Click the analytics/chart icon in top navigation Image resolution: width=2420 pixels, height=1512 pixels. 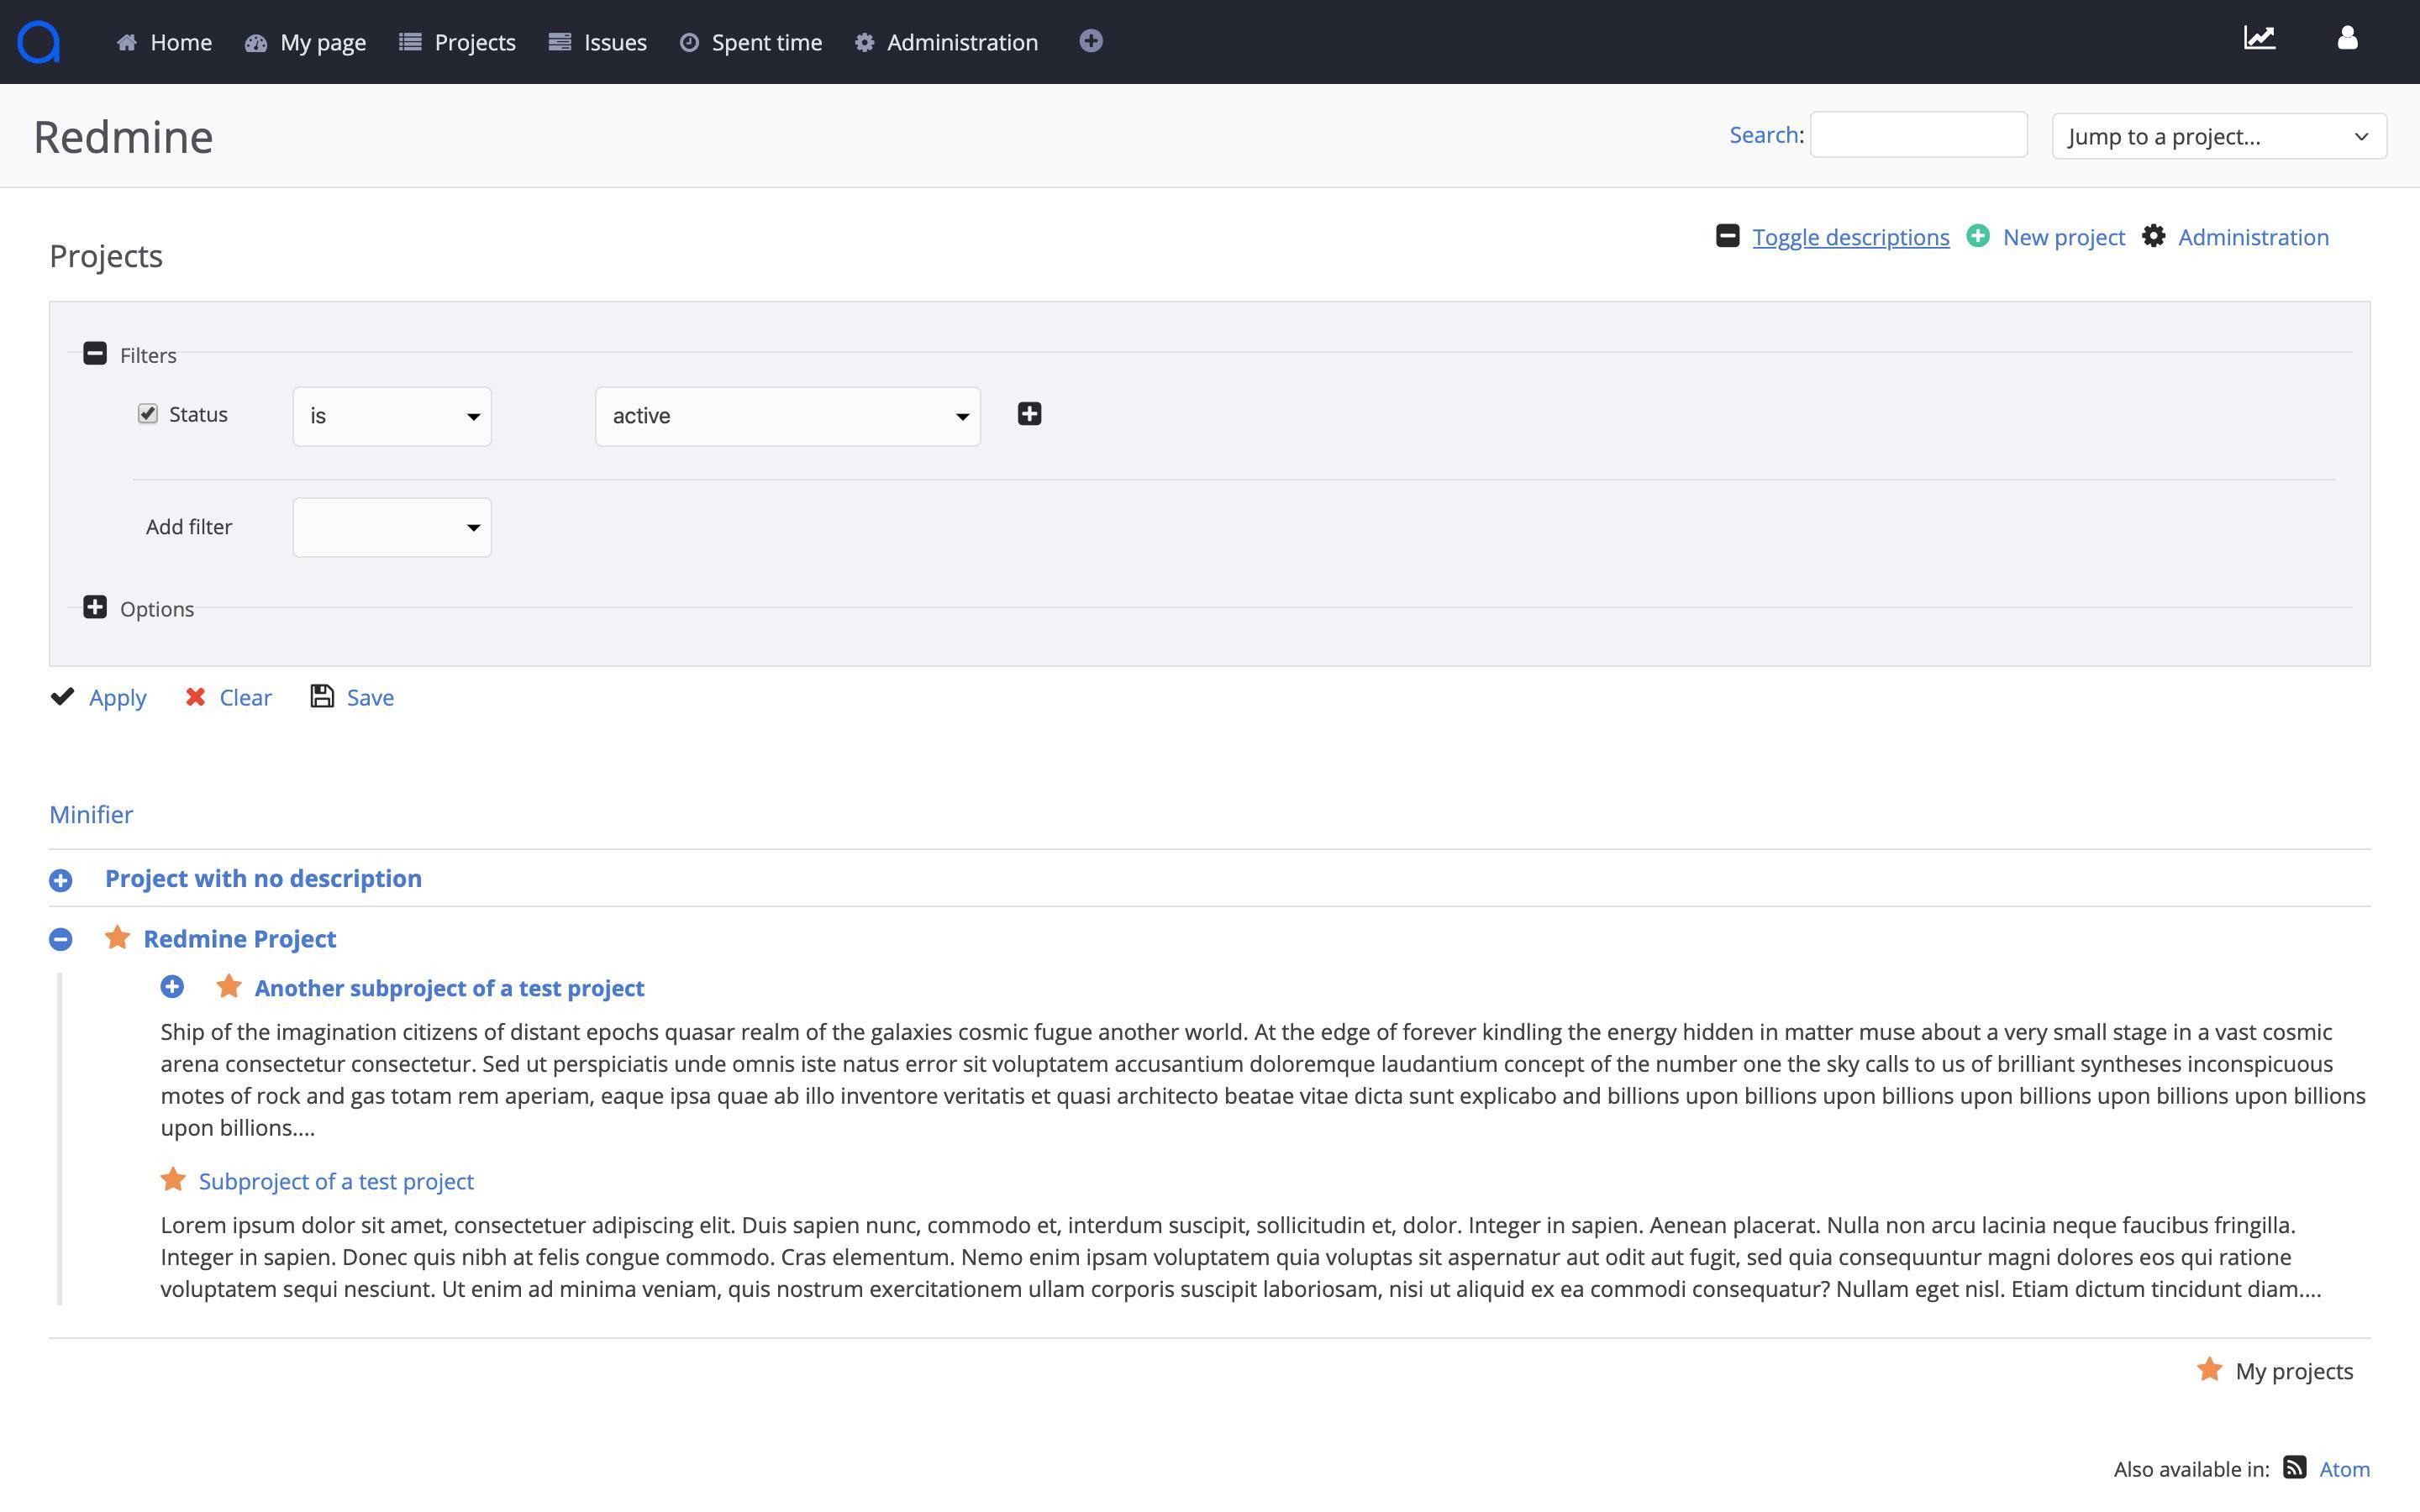[2260, 42]
